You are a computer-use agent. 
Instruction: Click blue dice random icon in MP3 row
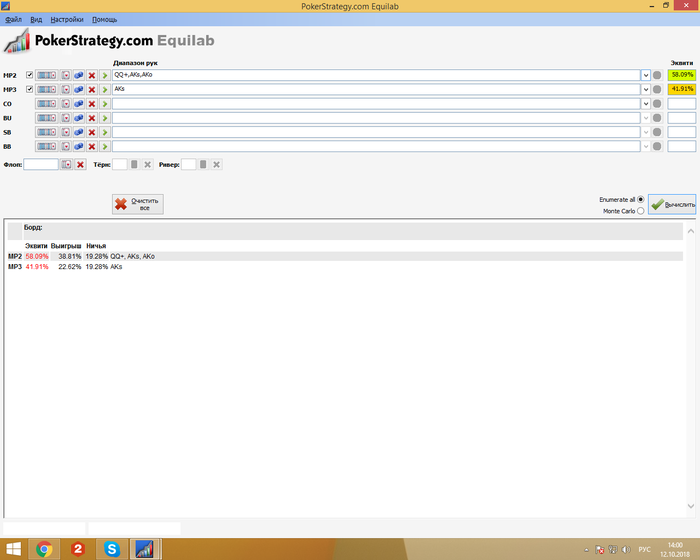click(79, 90)
